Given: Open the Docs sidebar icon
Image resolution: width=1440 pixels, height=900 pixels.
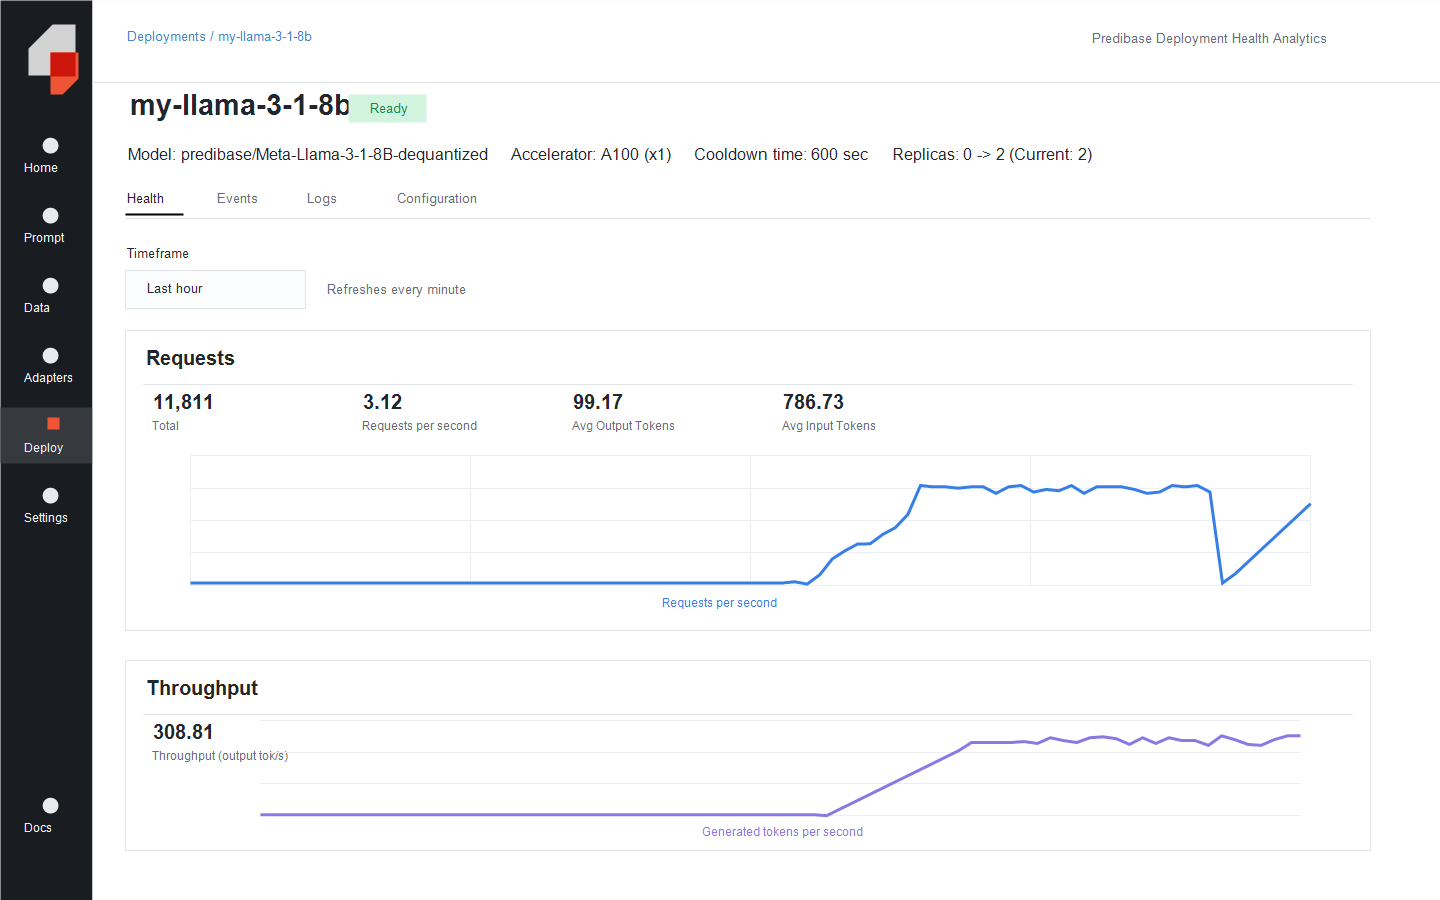Looking at the screenshot, I should 50,806.
